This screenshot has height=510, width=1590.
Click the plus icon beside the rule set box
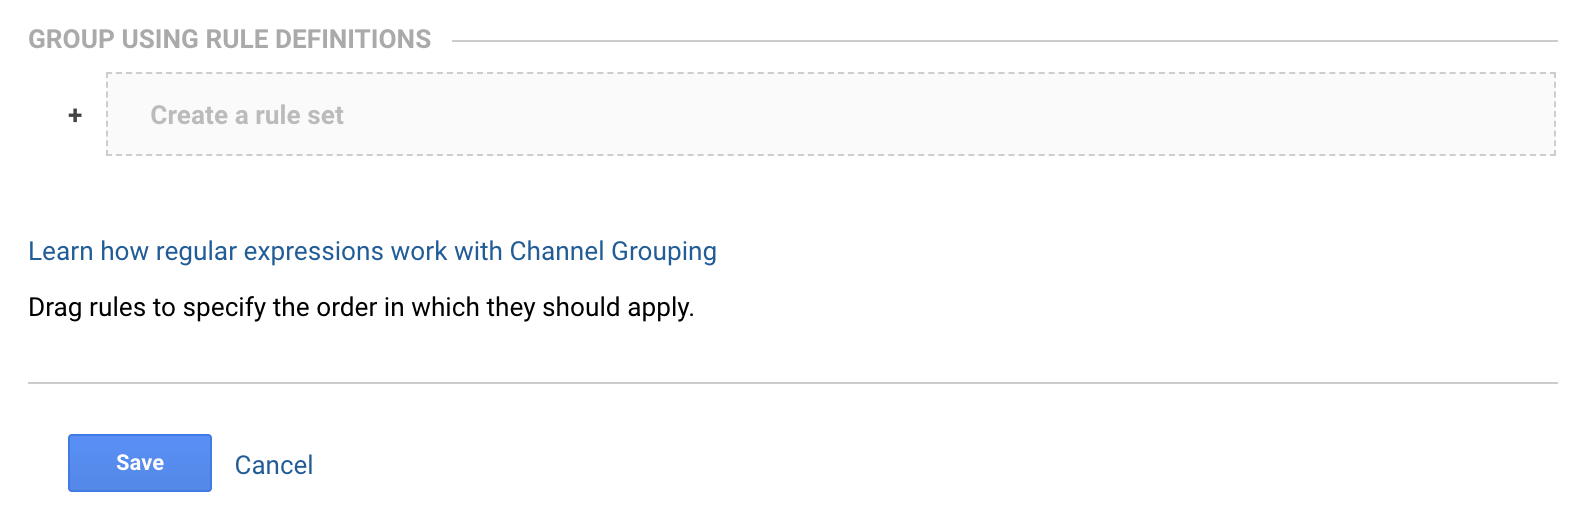pyautogui.click(x=75, y=115)
